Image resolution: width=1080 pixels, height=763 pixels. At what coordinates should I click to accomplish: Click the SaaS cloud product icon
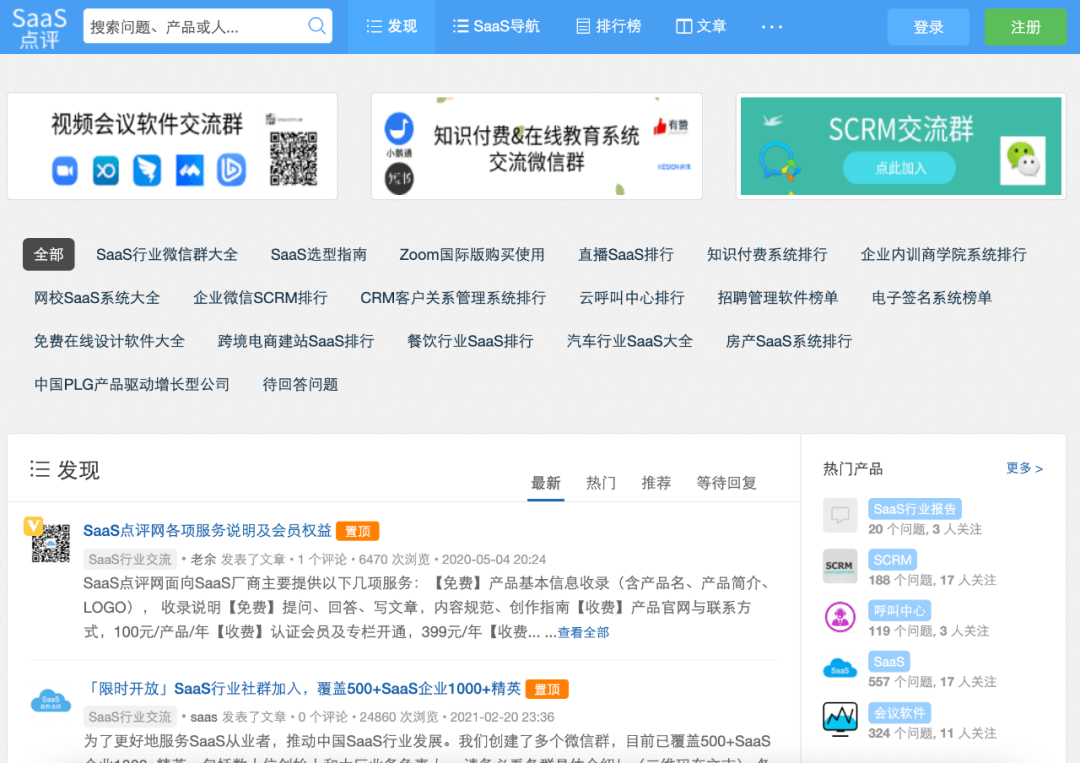pos(840,668)
